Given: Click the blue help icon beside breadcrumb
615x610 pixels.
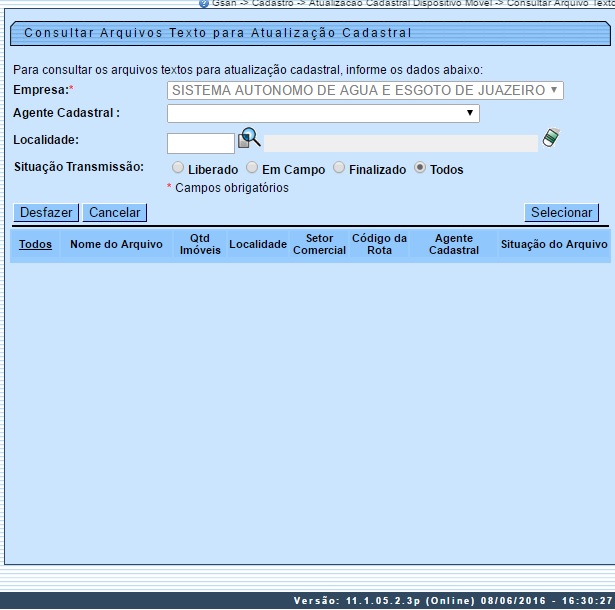Looking at the screenshot, I should (x=204, y=3).
